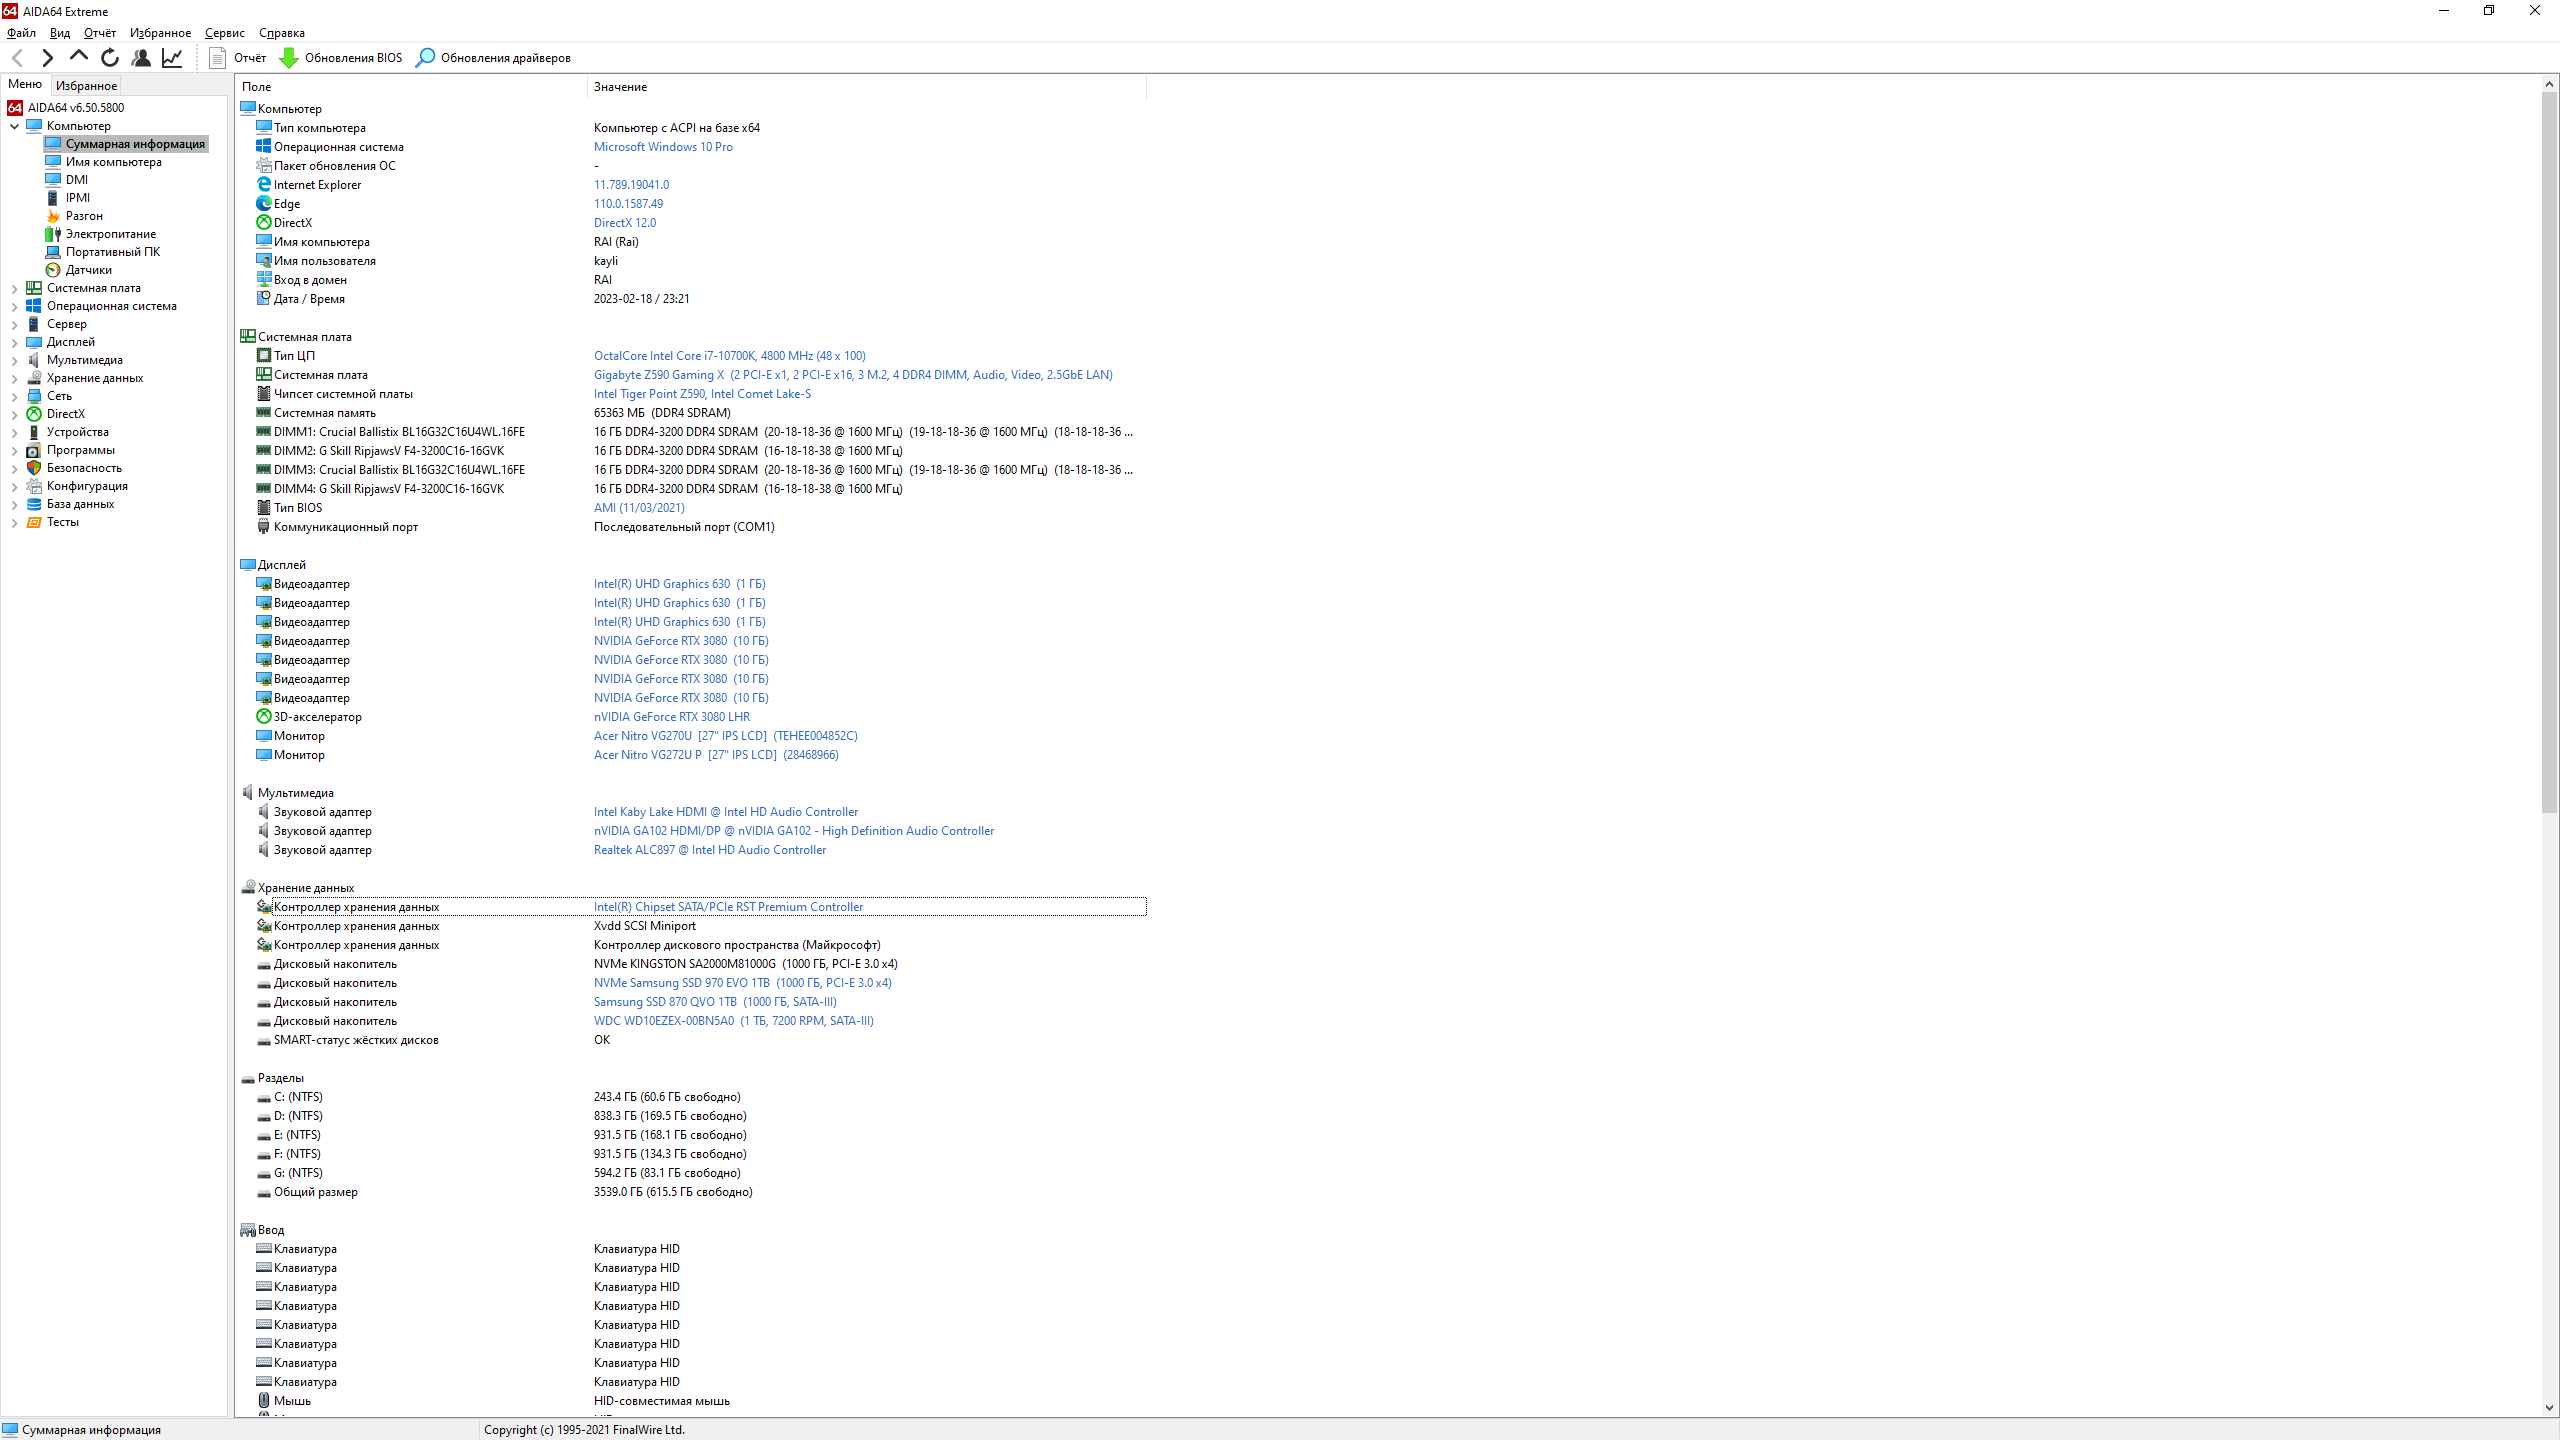Click the DirectX icon in sidebar tree
Screen dimensions: 2560x1440
(x=34, y=414)
